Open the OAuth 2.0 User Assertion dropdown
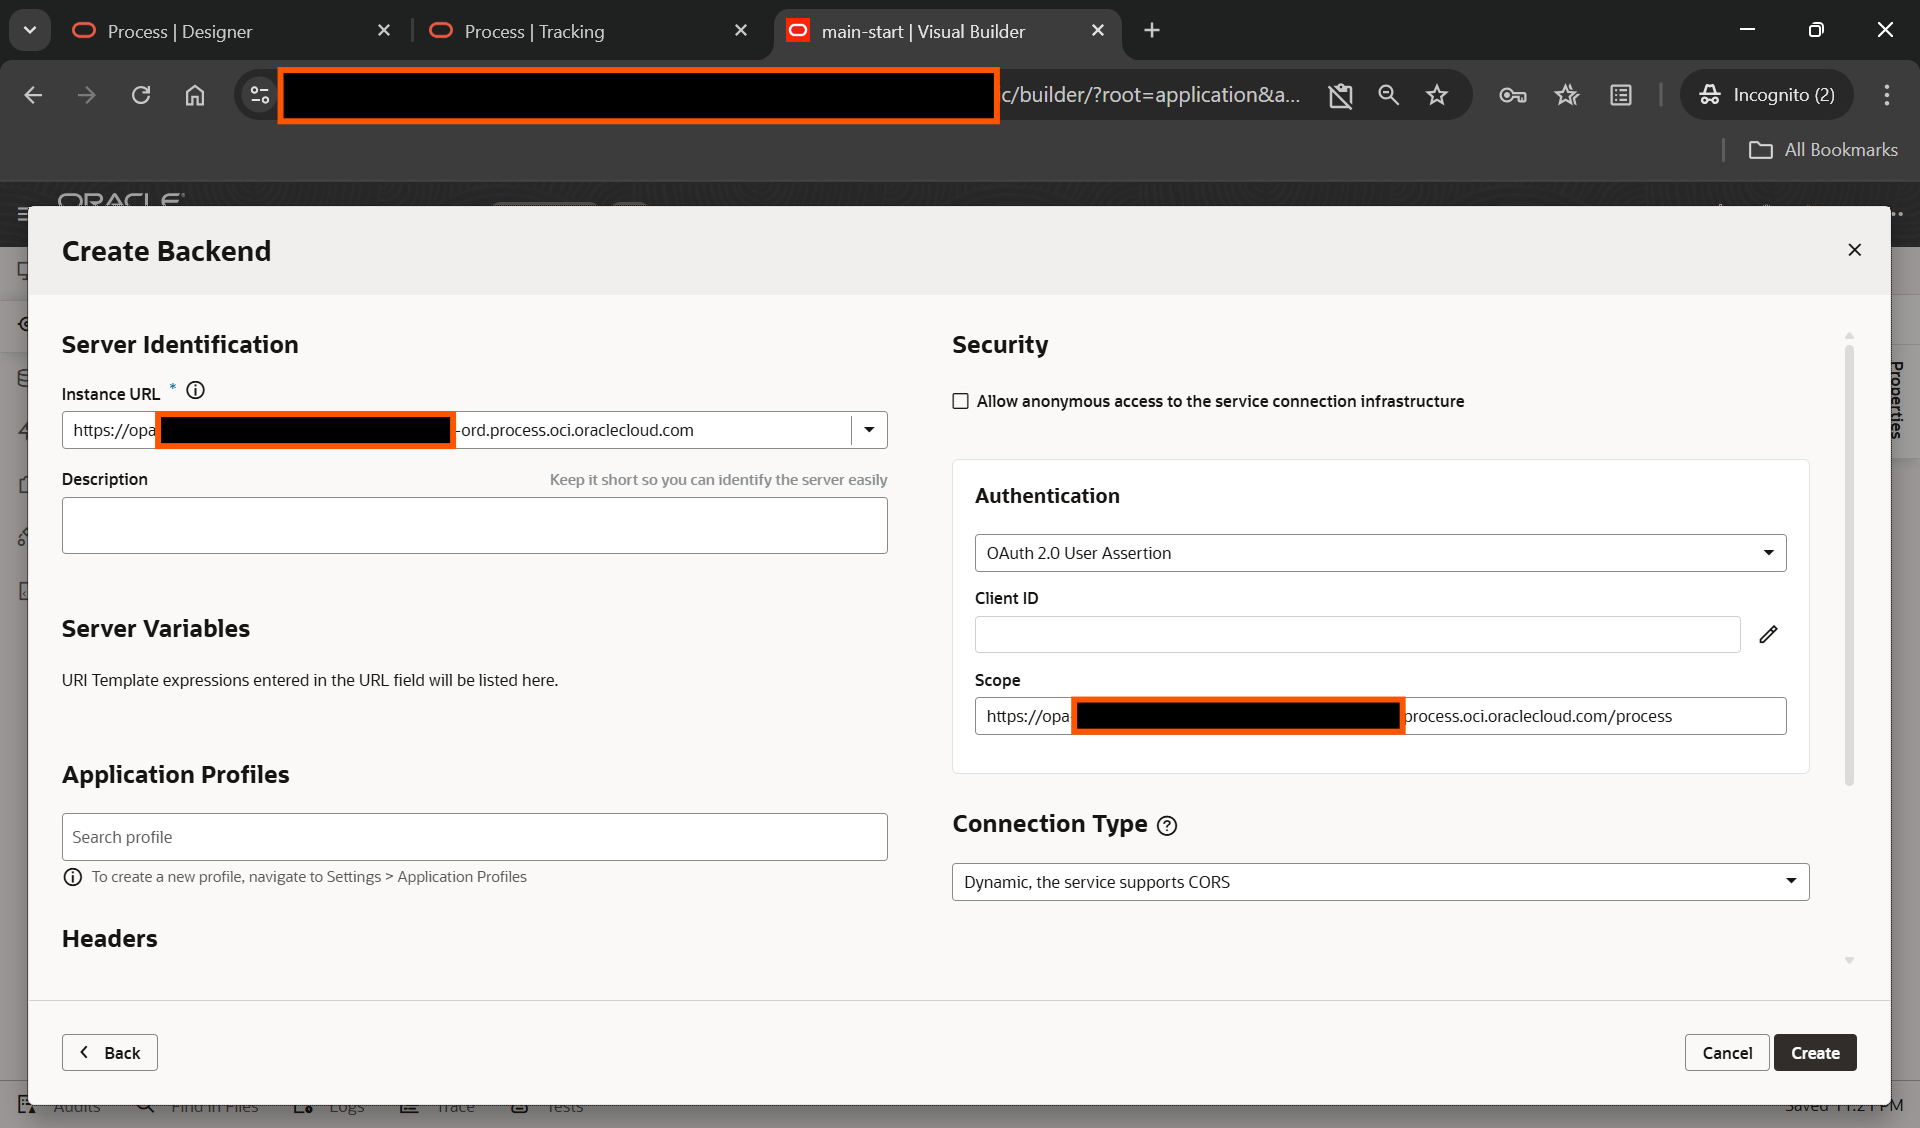Image resolution: width=1920 pixels, height=1128 pixels. tap(1380, 553)
